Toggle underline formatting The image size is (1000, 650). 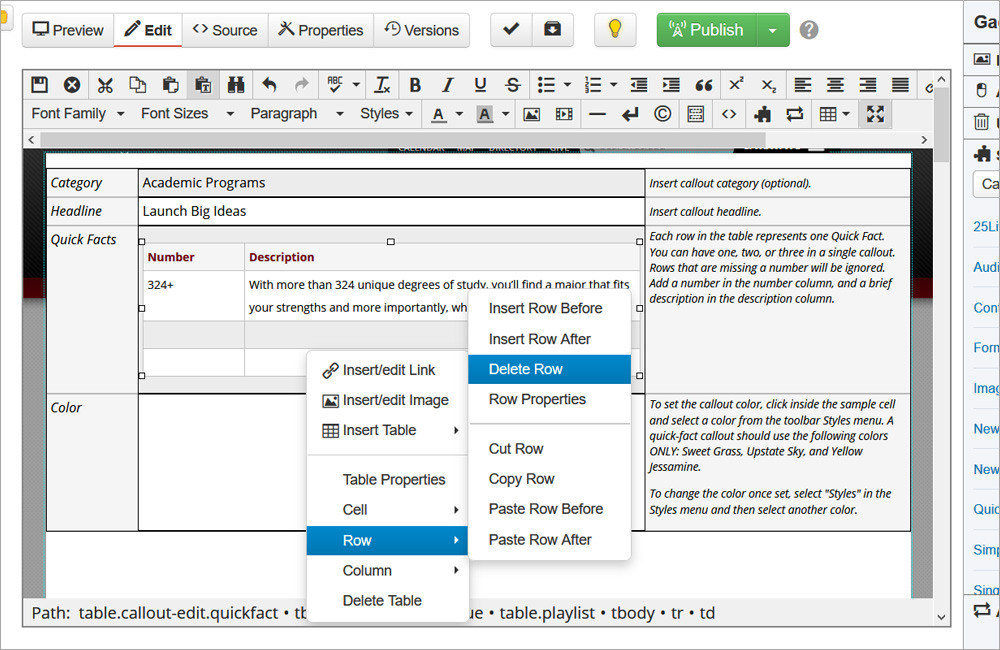tap(480, 85)
